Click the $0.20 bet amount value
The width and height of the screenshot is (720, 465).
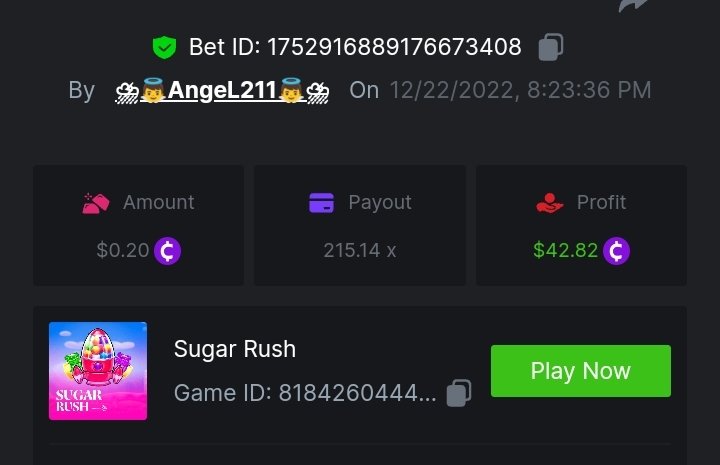[x=122, y=250]
